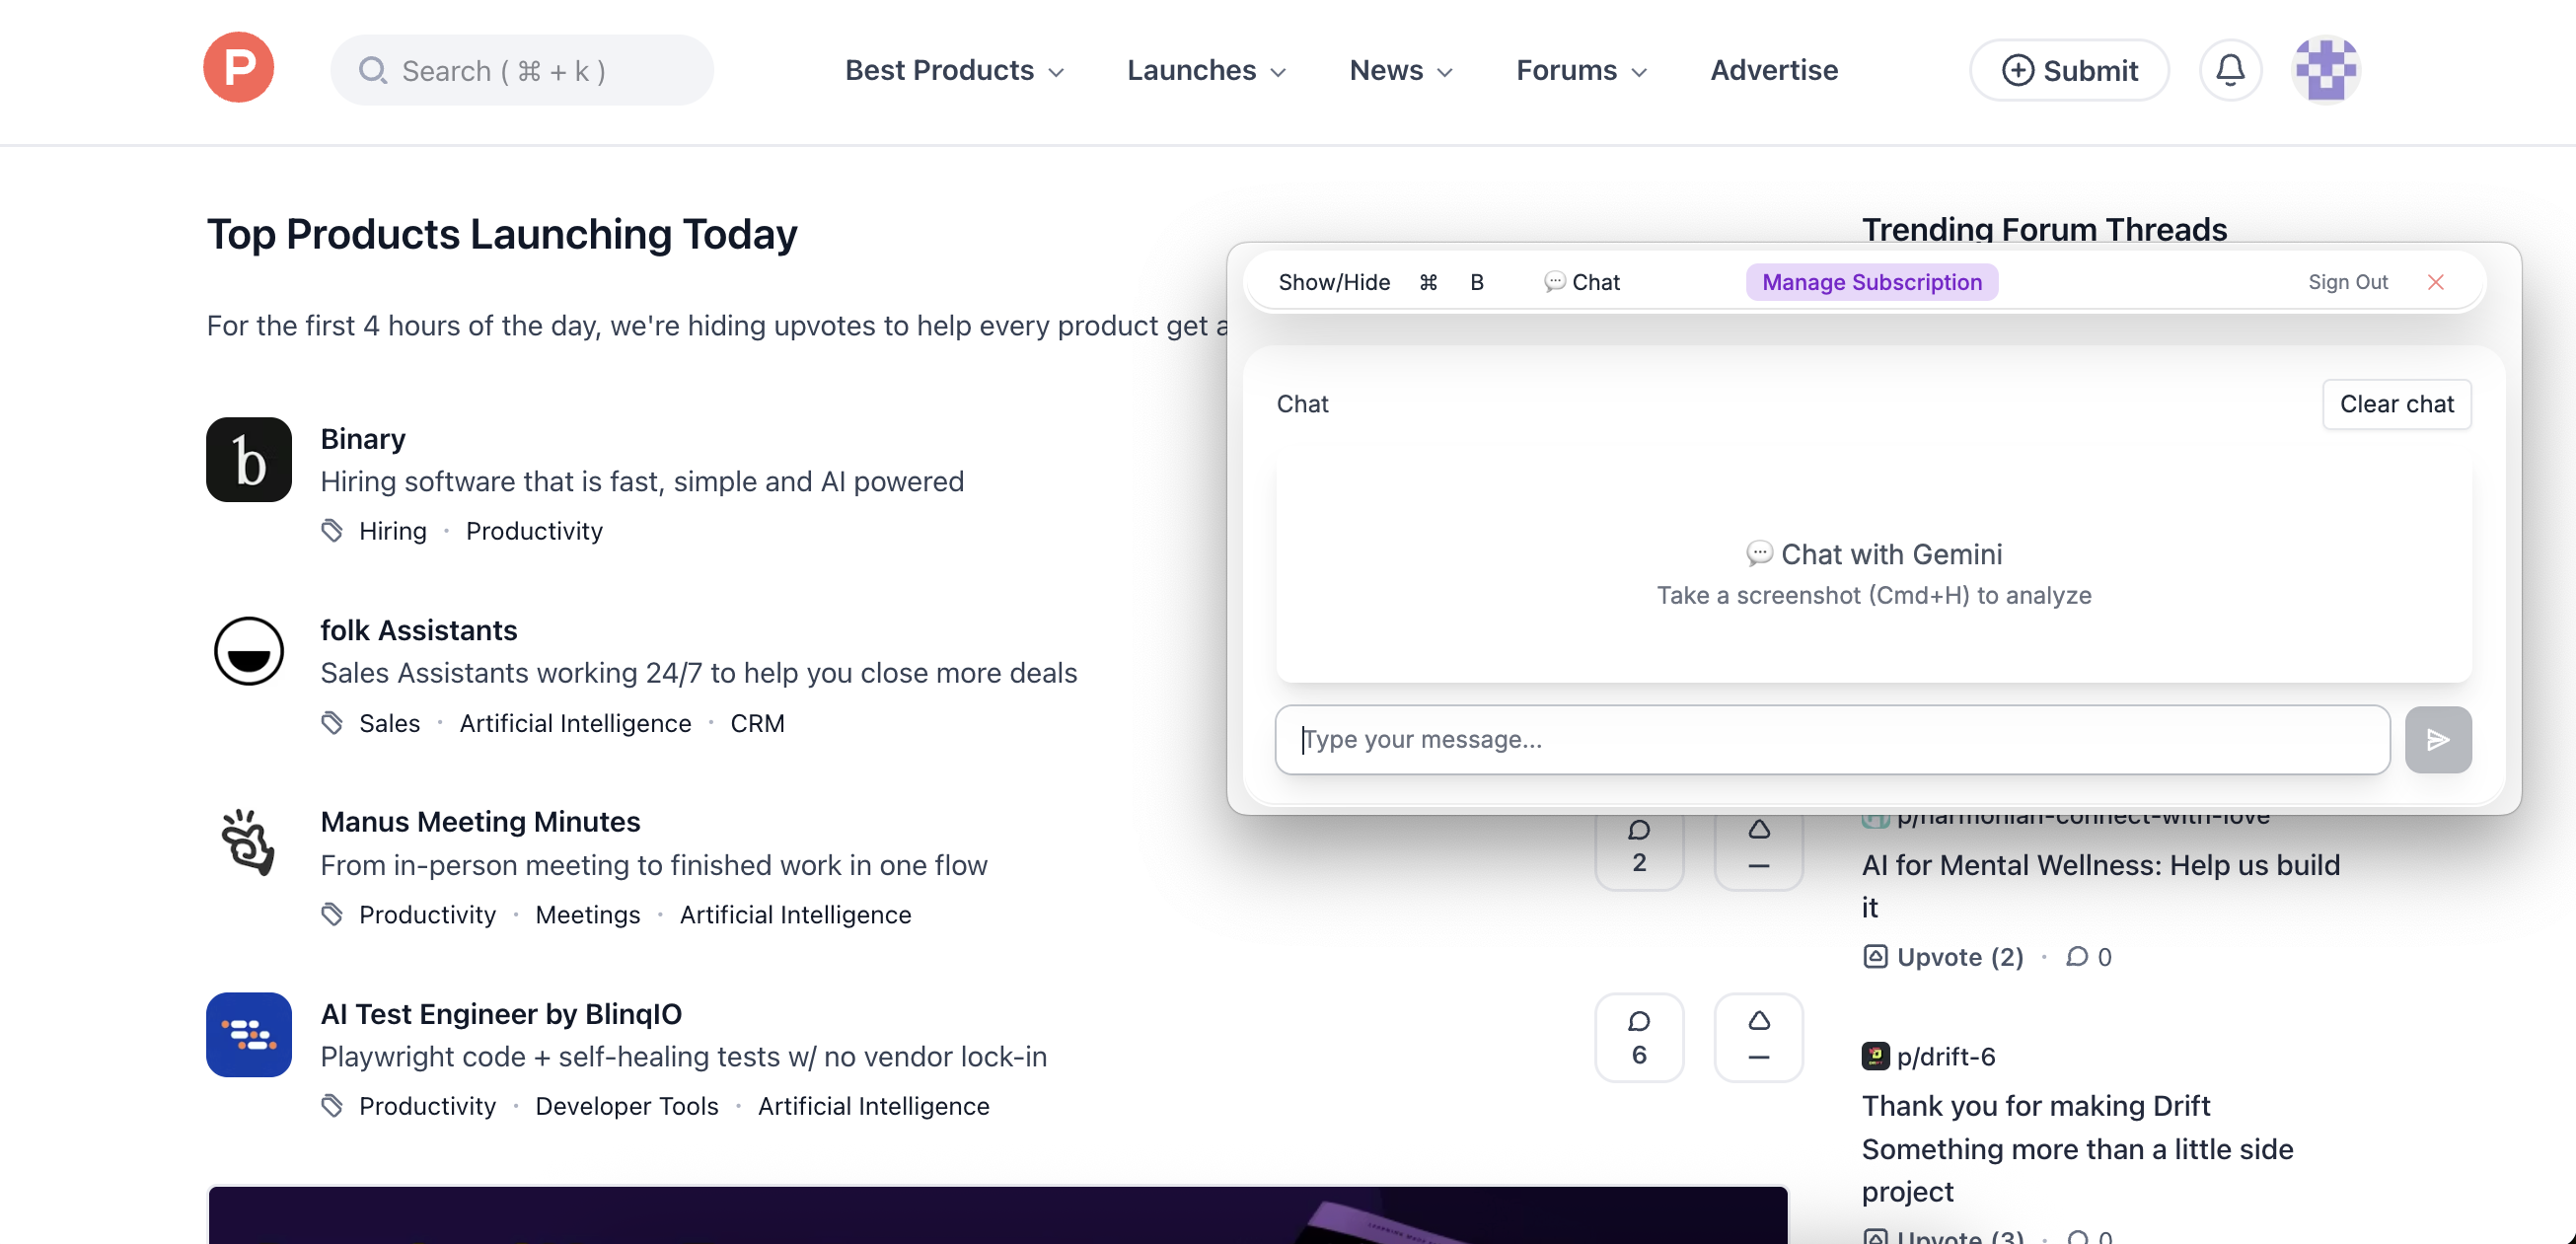Send the chat message with the paper plane icon
The width and height of the screenshot is (2576, 1244).
(x=2438, y=739)
